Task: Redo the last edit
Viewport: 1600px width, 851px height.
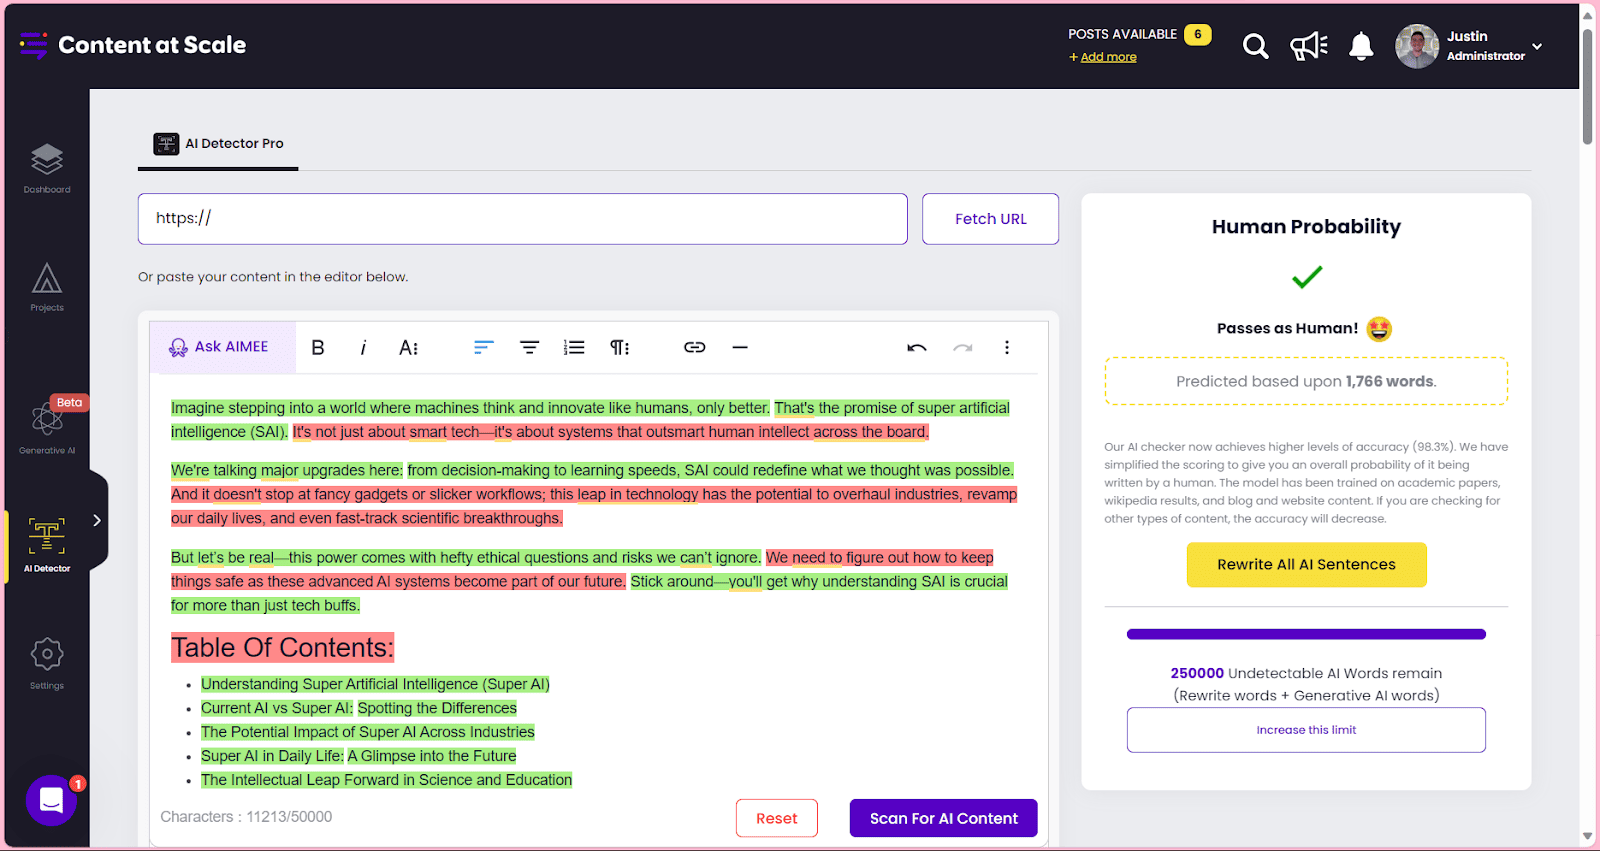Action: coord(963,347)
